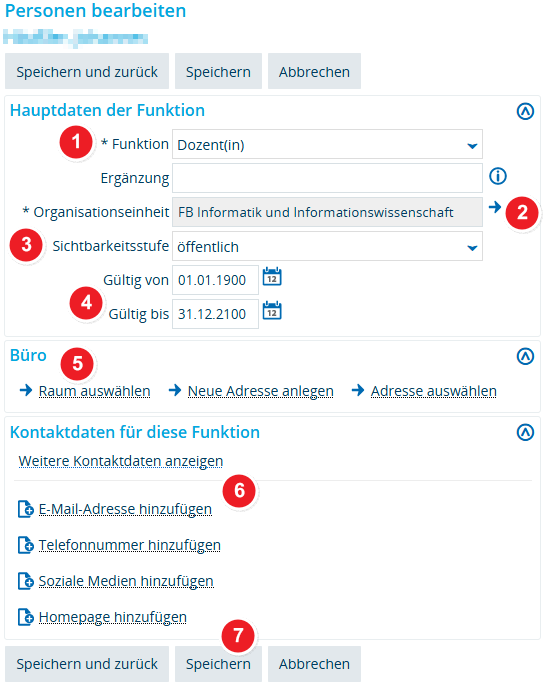Collapse the Hauptdaten der Funktion section
Screen dimensions: 549x687
[525, 111]
